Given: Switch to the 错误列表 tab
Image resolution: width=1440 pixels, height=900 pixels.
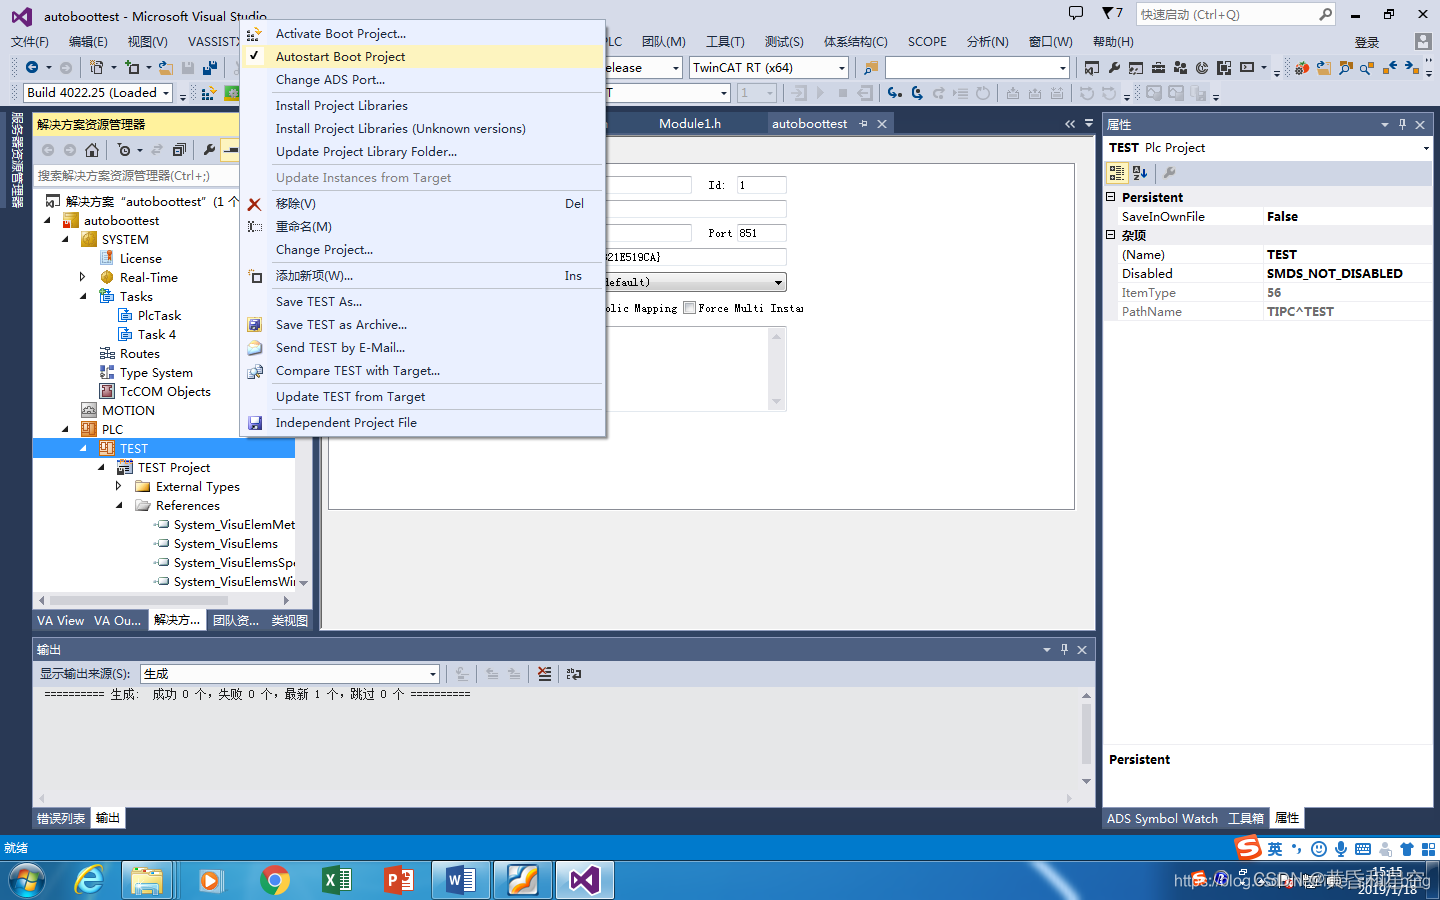Looking at the screenshot, I should [61, 818].
